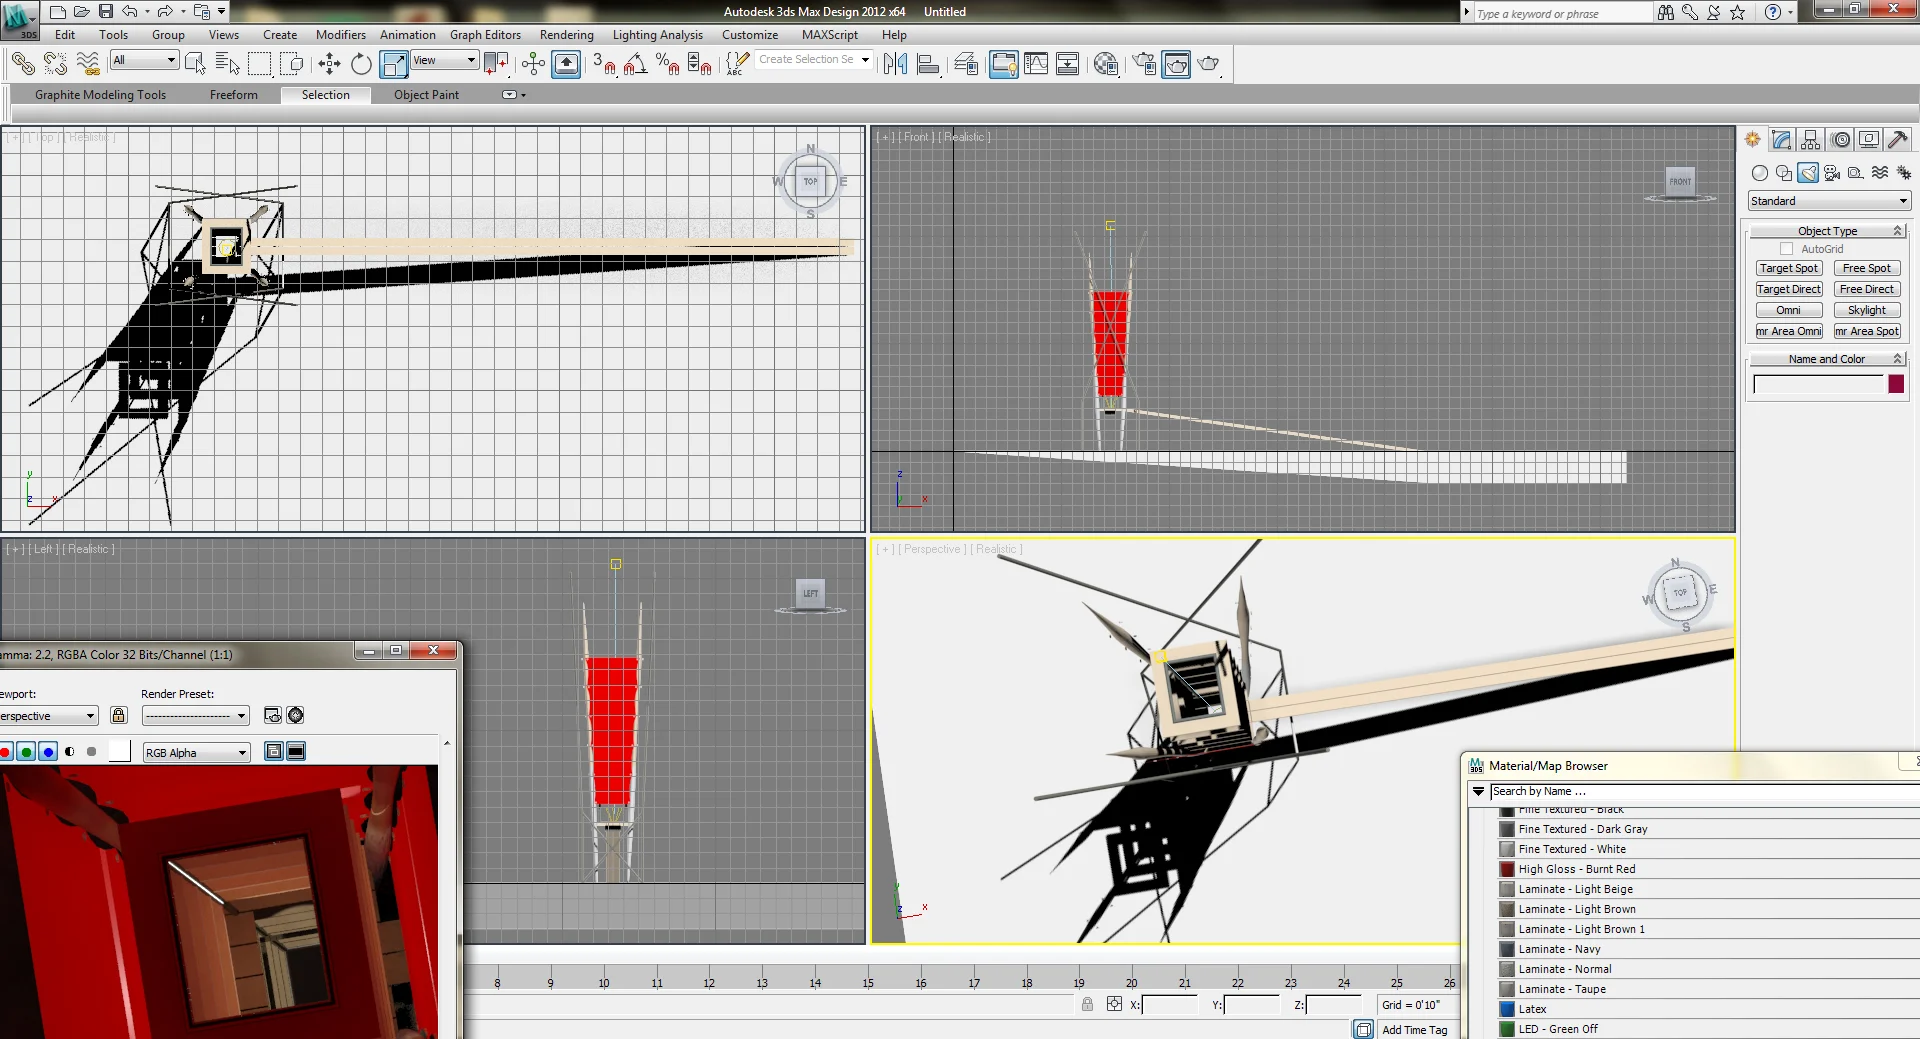Screen dimensions: 1920x1039
Task: Click the Mirror tool in the toolbar
Action: (x=896, y=64)
